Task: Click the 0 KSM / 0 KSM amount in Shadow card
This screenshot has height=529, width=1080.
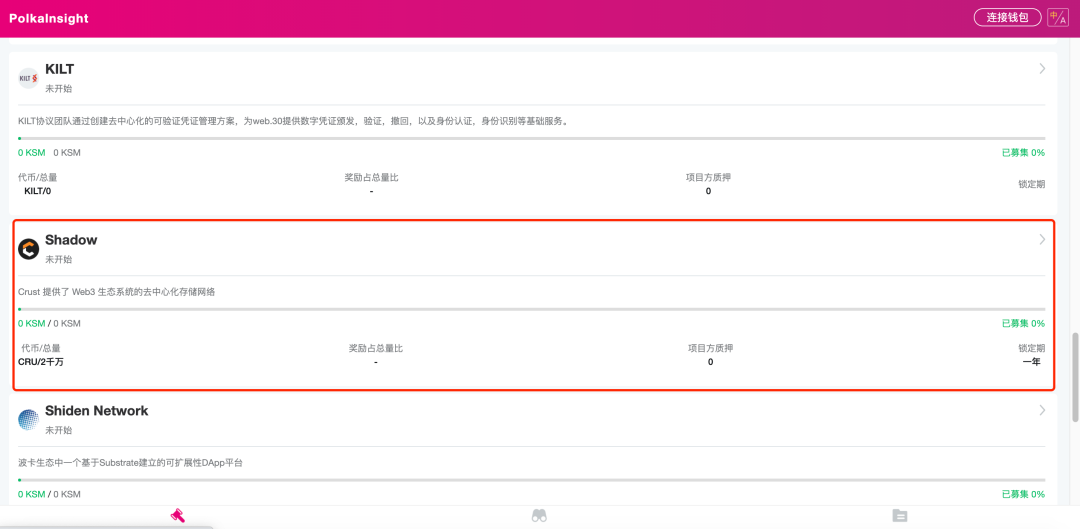Action: click(49, 323)
